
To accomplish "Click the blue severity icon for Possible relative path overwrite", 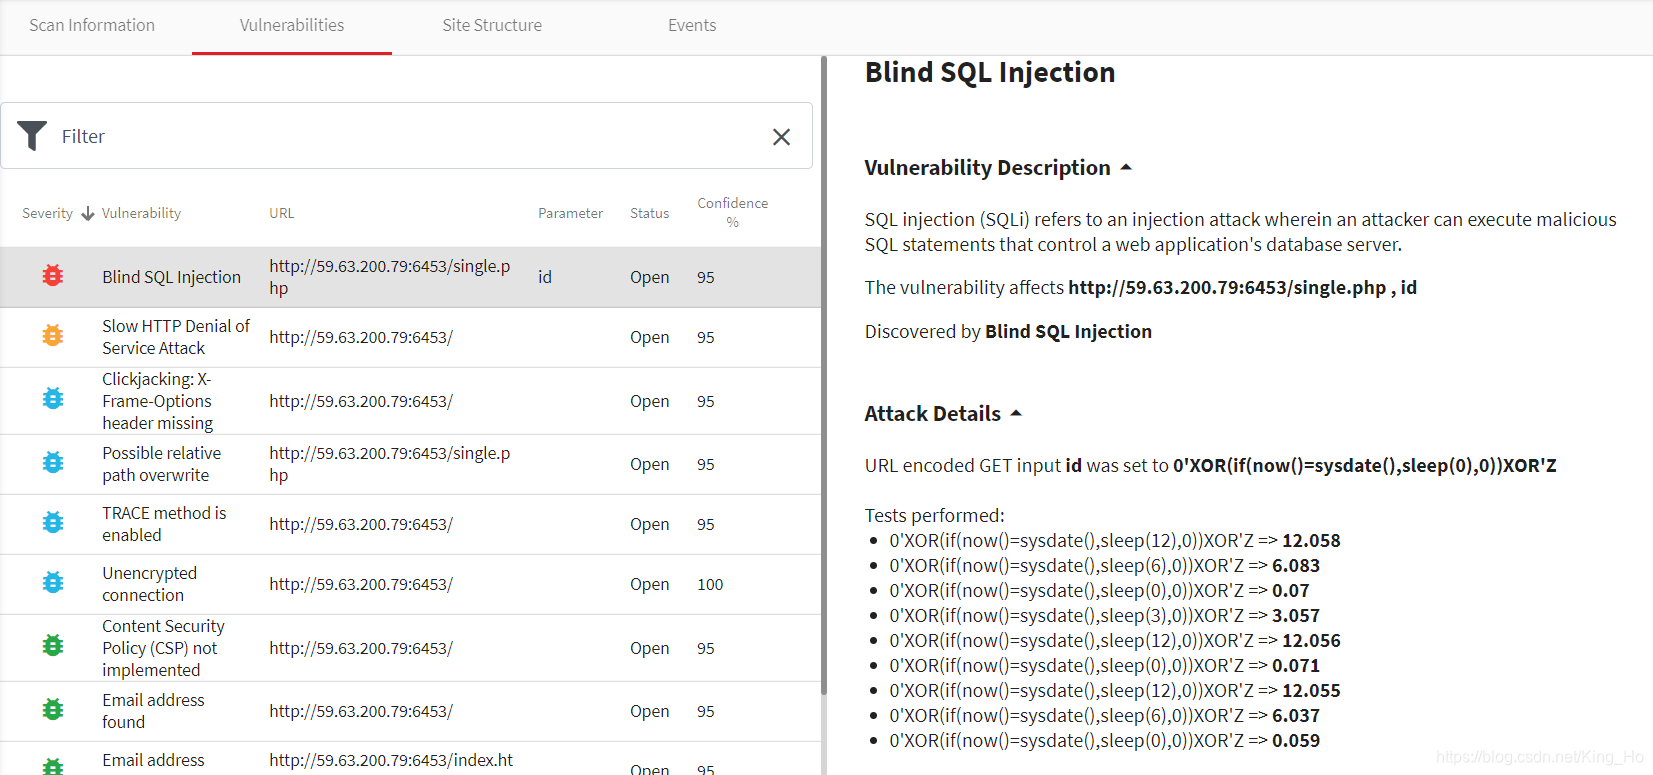I will tap(53, 463).
